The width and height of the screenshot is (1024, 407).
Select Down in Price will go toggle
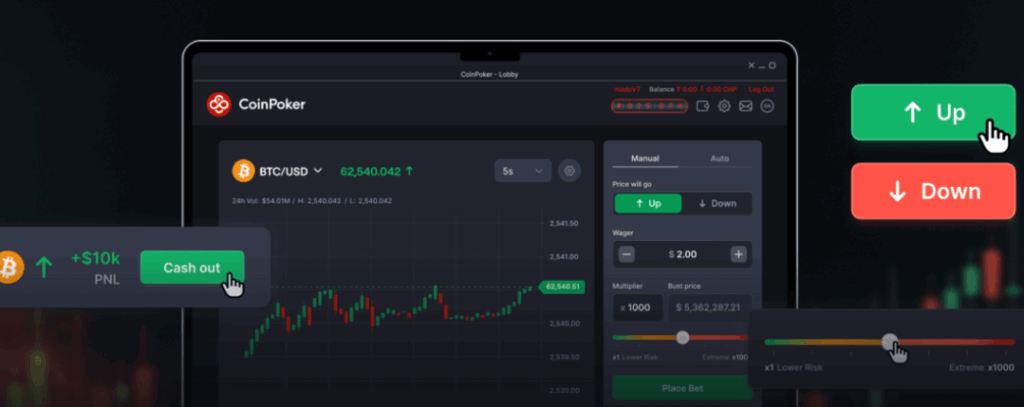(x=717, y=204)
